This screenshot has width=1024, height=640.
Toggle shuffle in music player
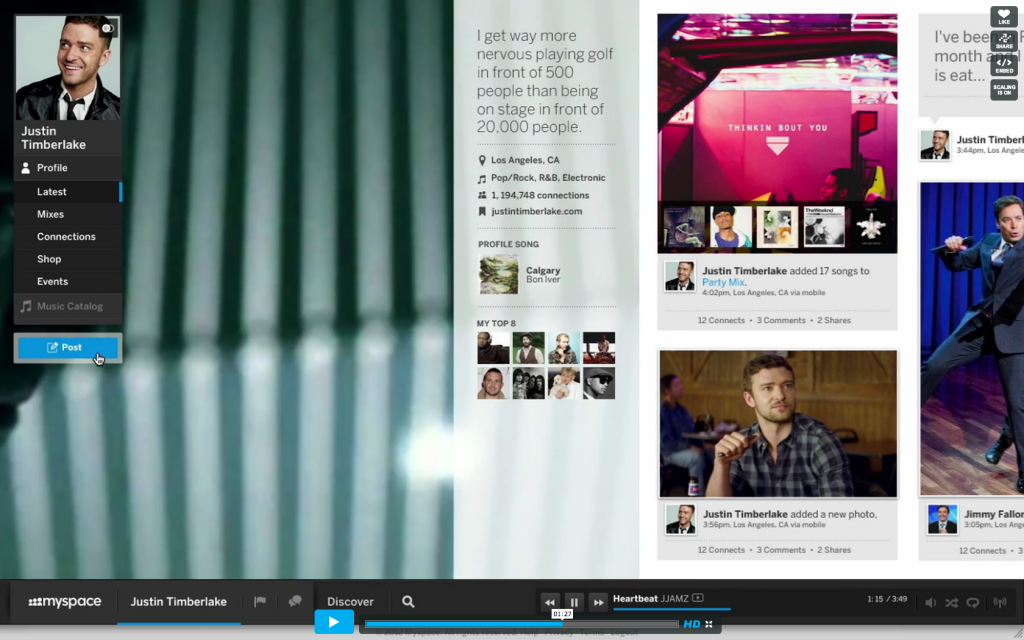pyautogui.click(x=952, y=603)
